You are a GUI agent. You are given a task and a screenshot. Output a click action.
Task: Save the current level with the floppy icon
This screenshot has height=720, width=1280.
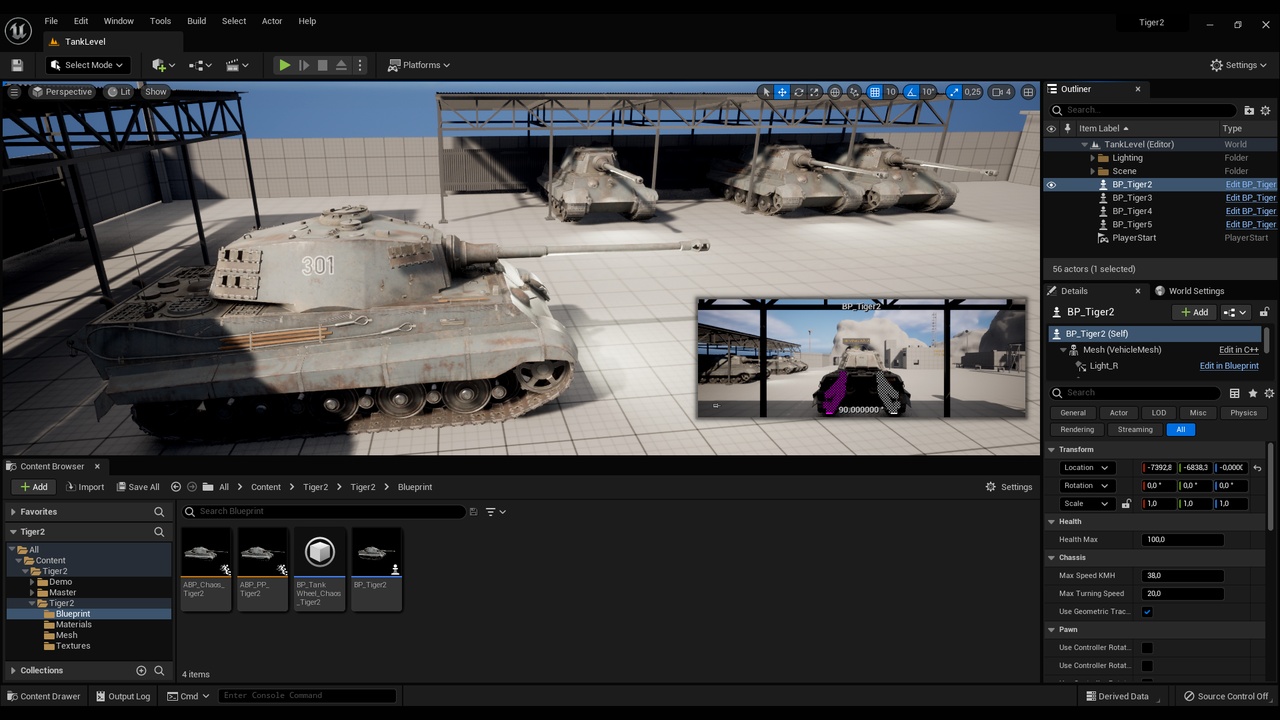[17, 65]
